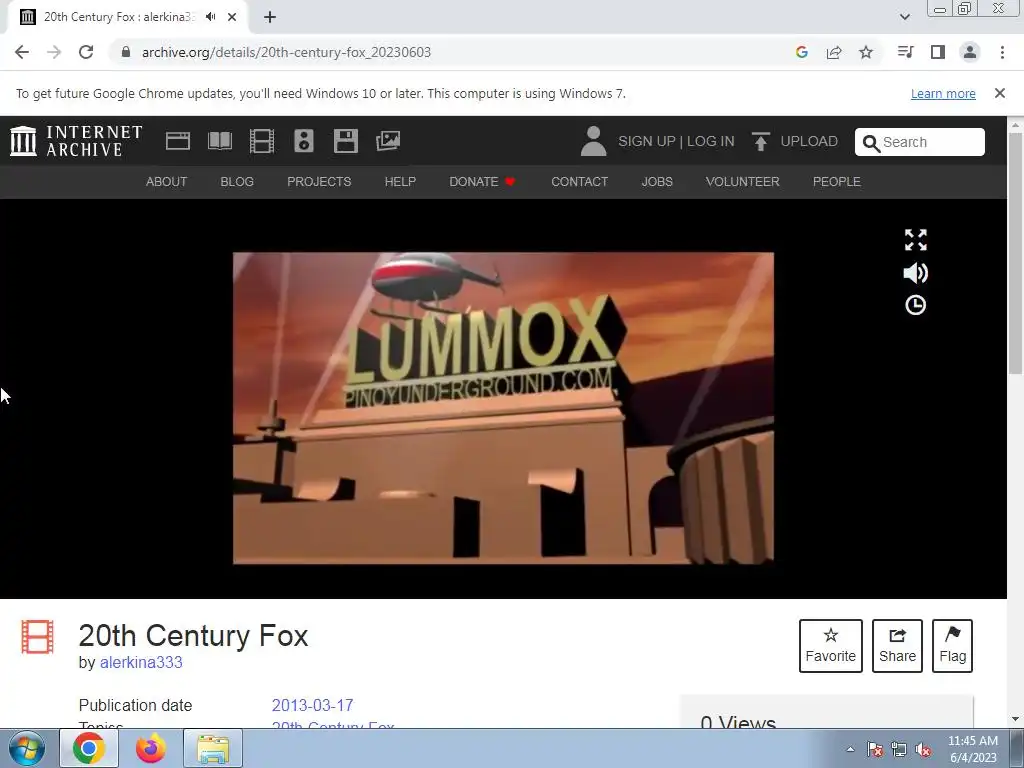Open a new tab with plus button
1024x768 pixels.
270,17
